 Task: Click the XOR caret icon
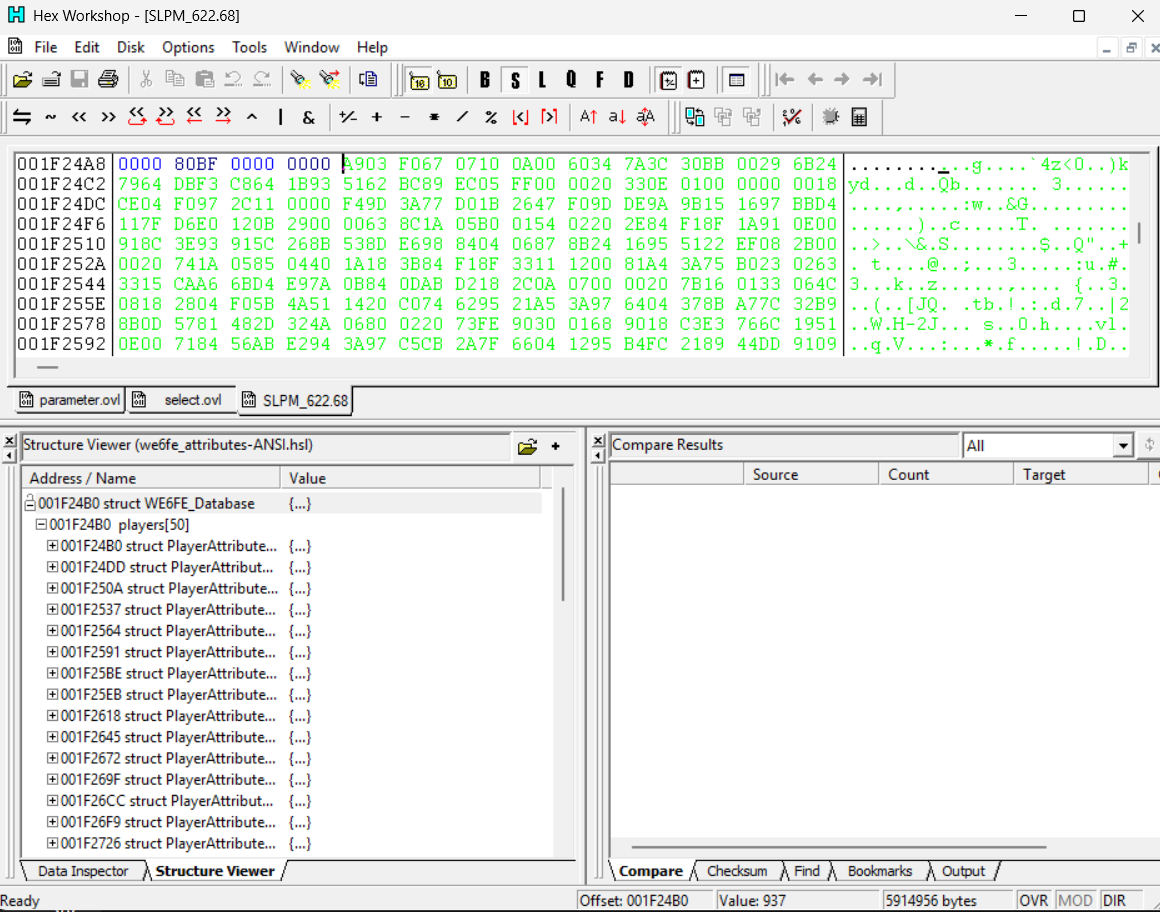pyautogui.click(x=252, y=117)
